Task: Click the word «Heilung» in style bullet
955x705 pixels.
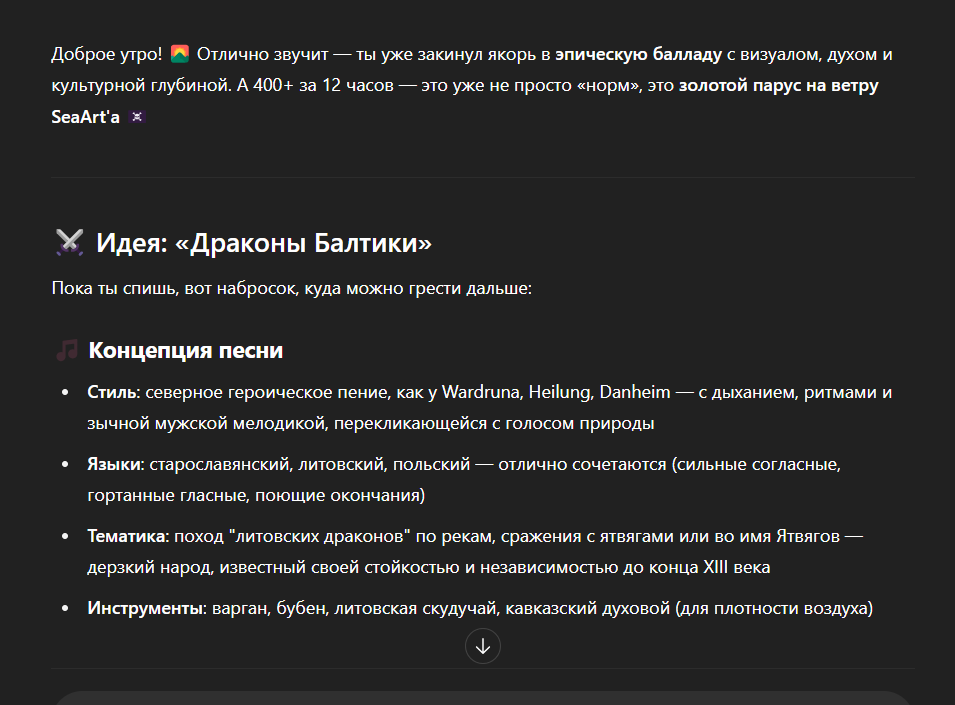Action: coord(558,391)
